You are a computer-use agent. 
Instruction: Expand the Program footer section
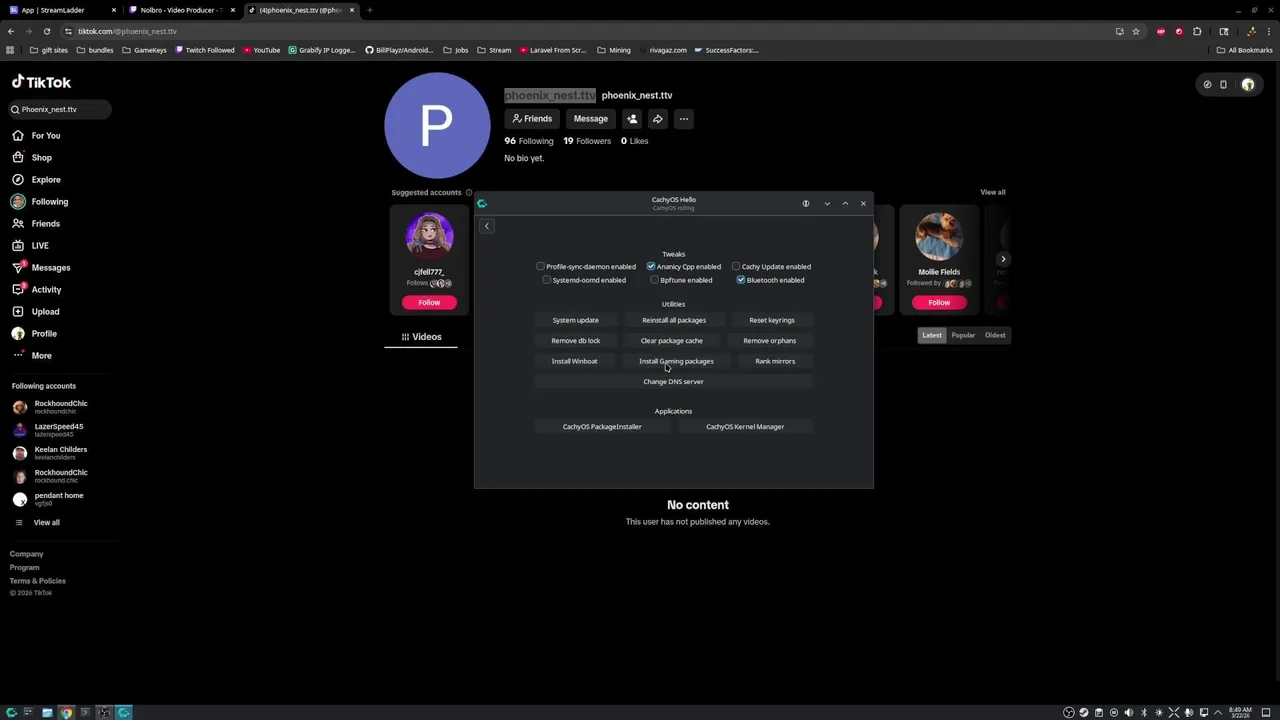[25, 567]
